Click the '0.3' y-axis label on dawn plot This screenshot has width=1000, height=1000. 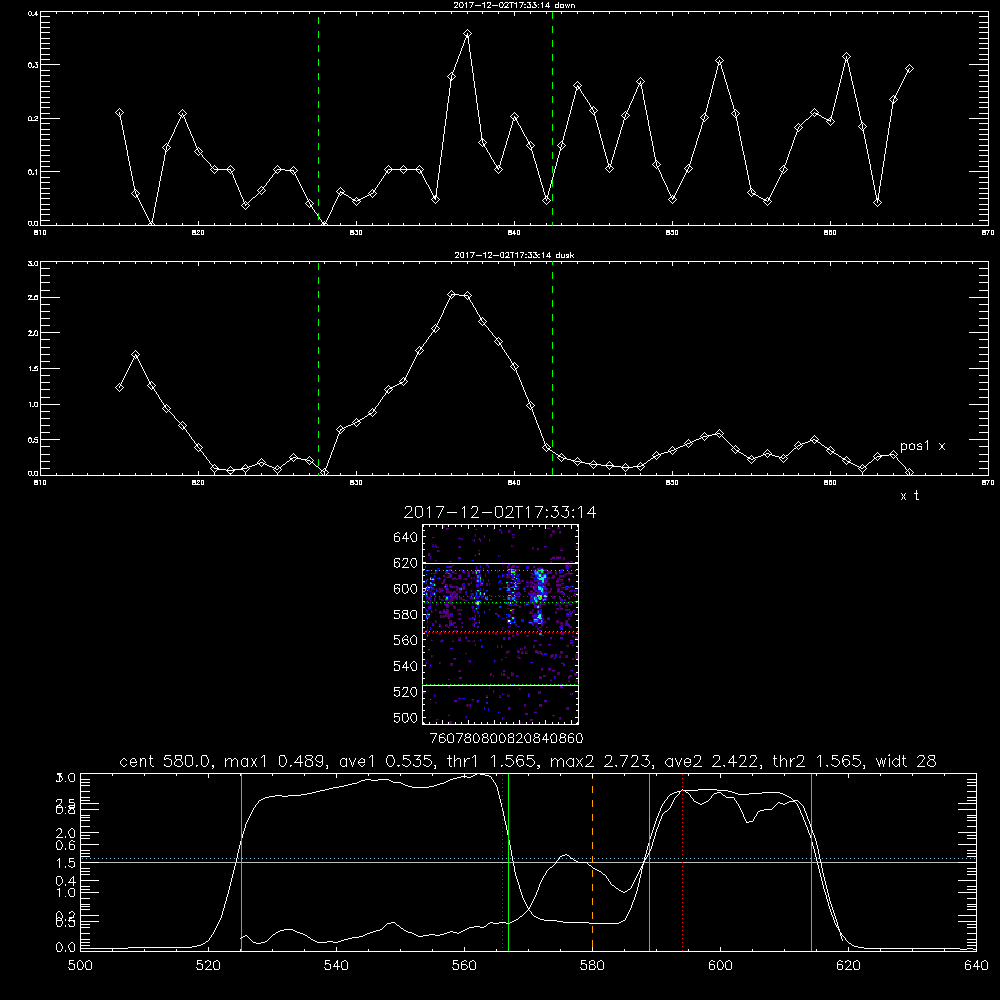point(34,65)
